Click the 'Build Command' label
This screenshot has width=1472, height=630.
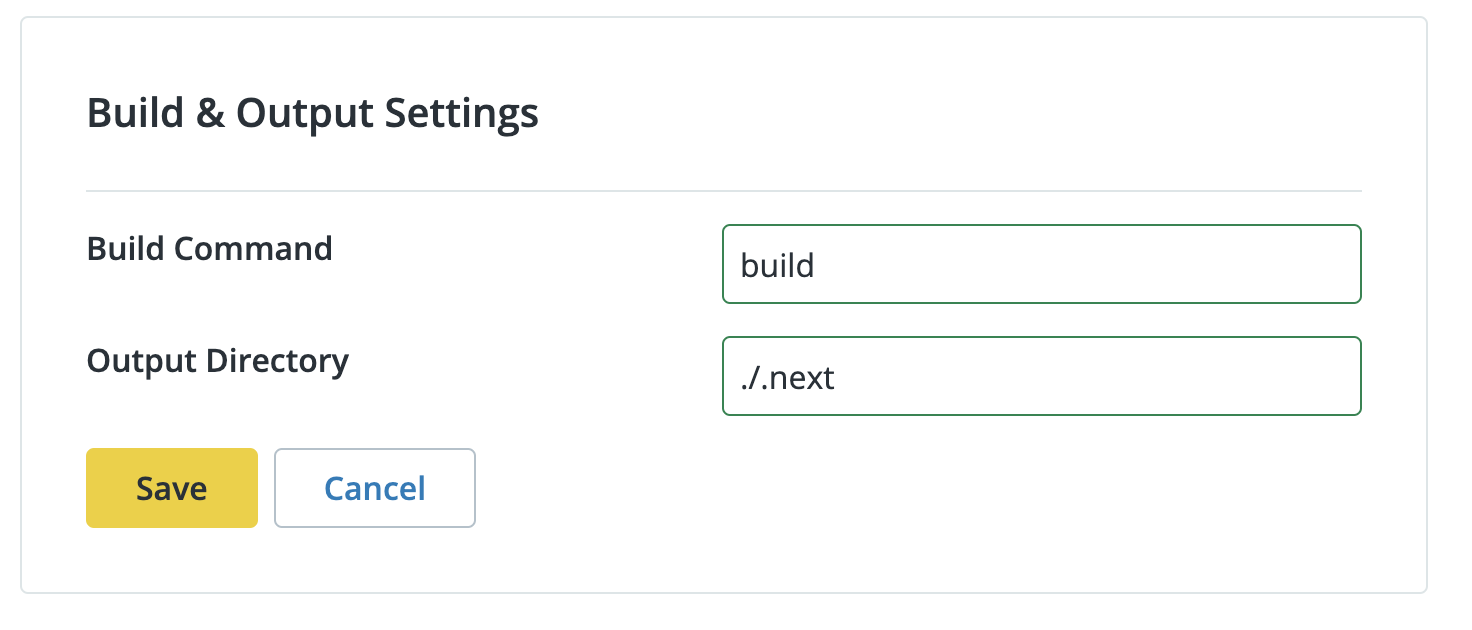click(209, 249)
